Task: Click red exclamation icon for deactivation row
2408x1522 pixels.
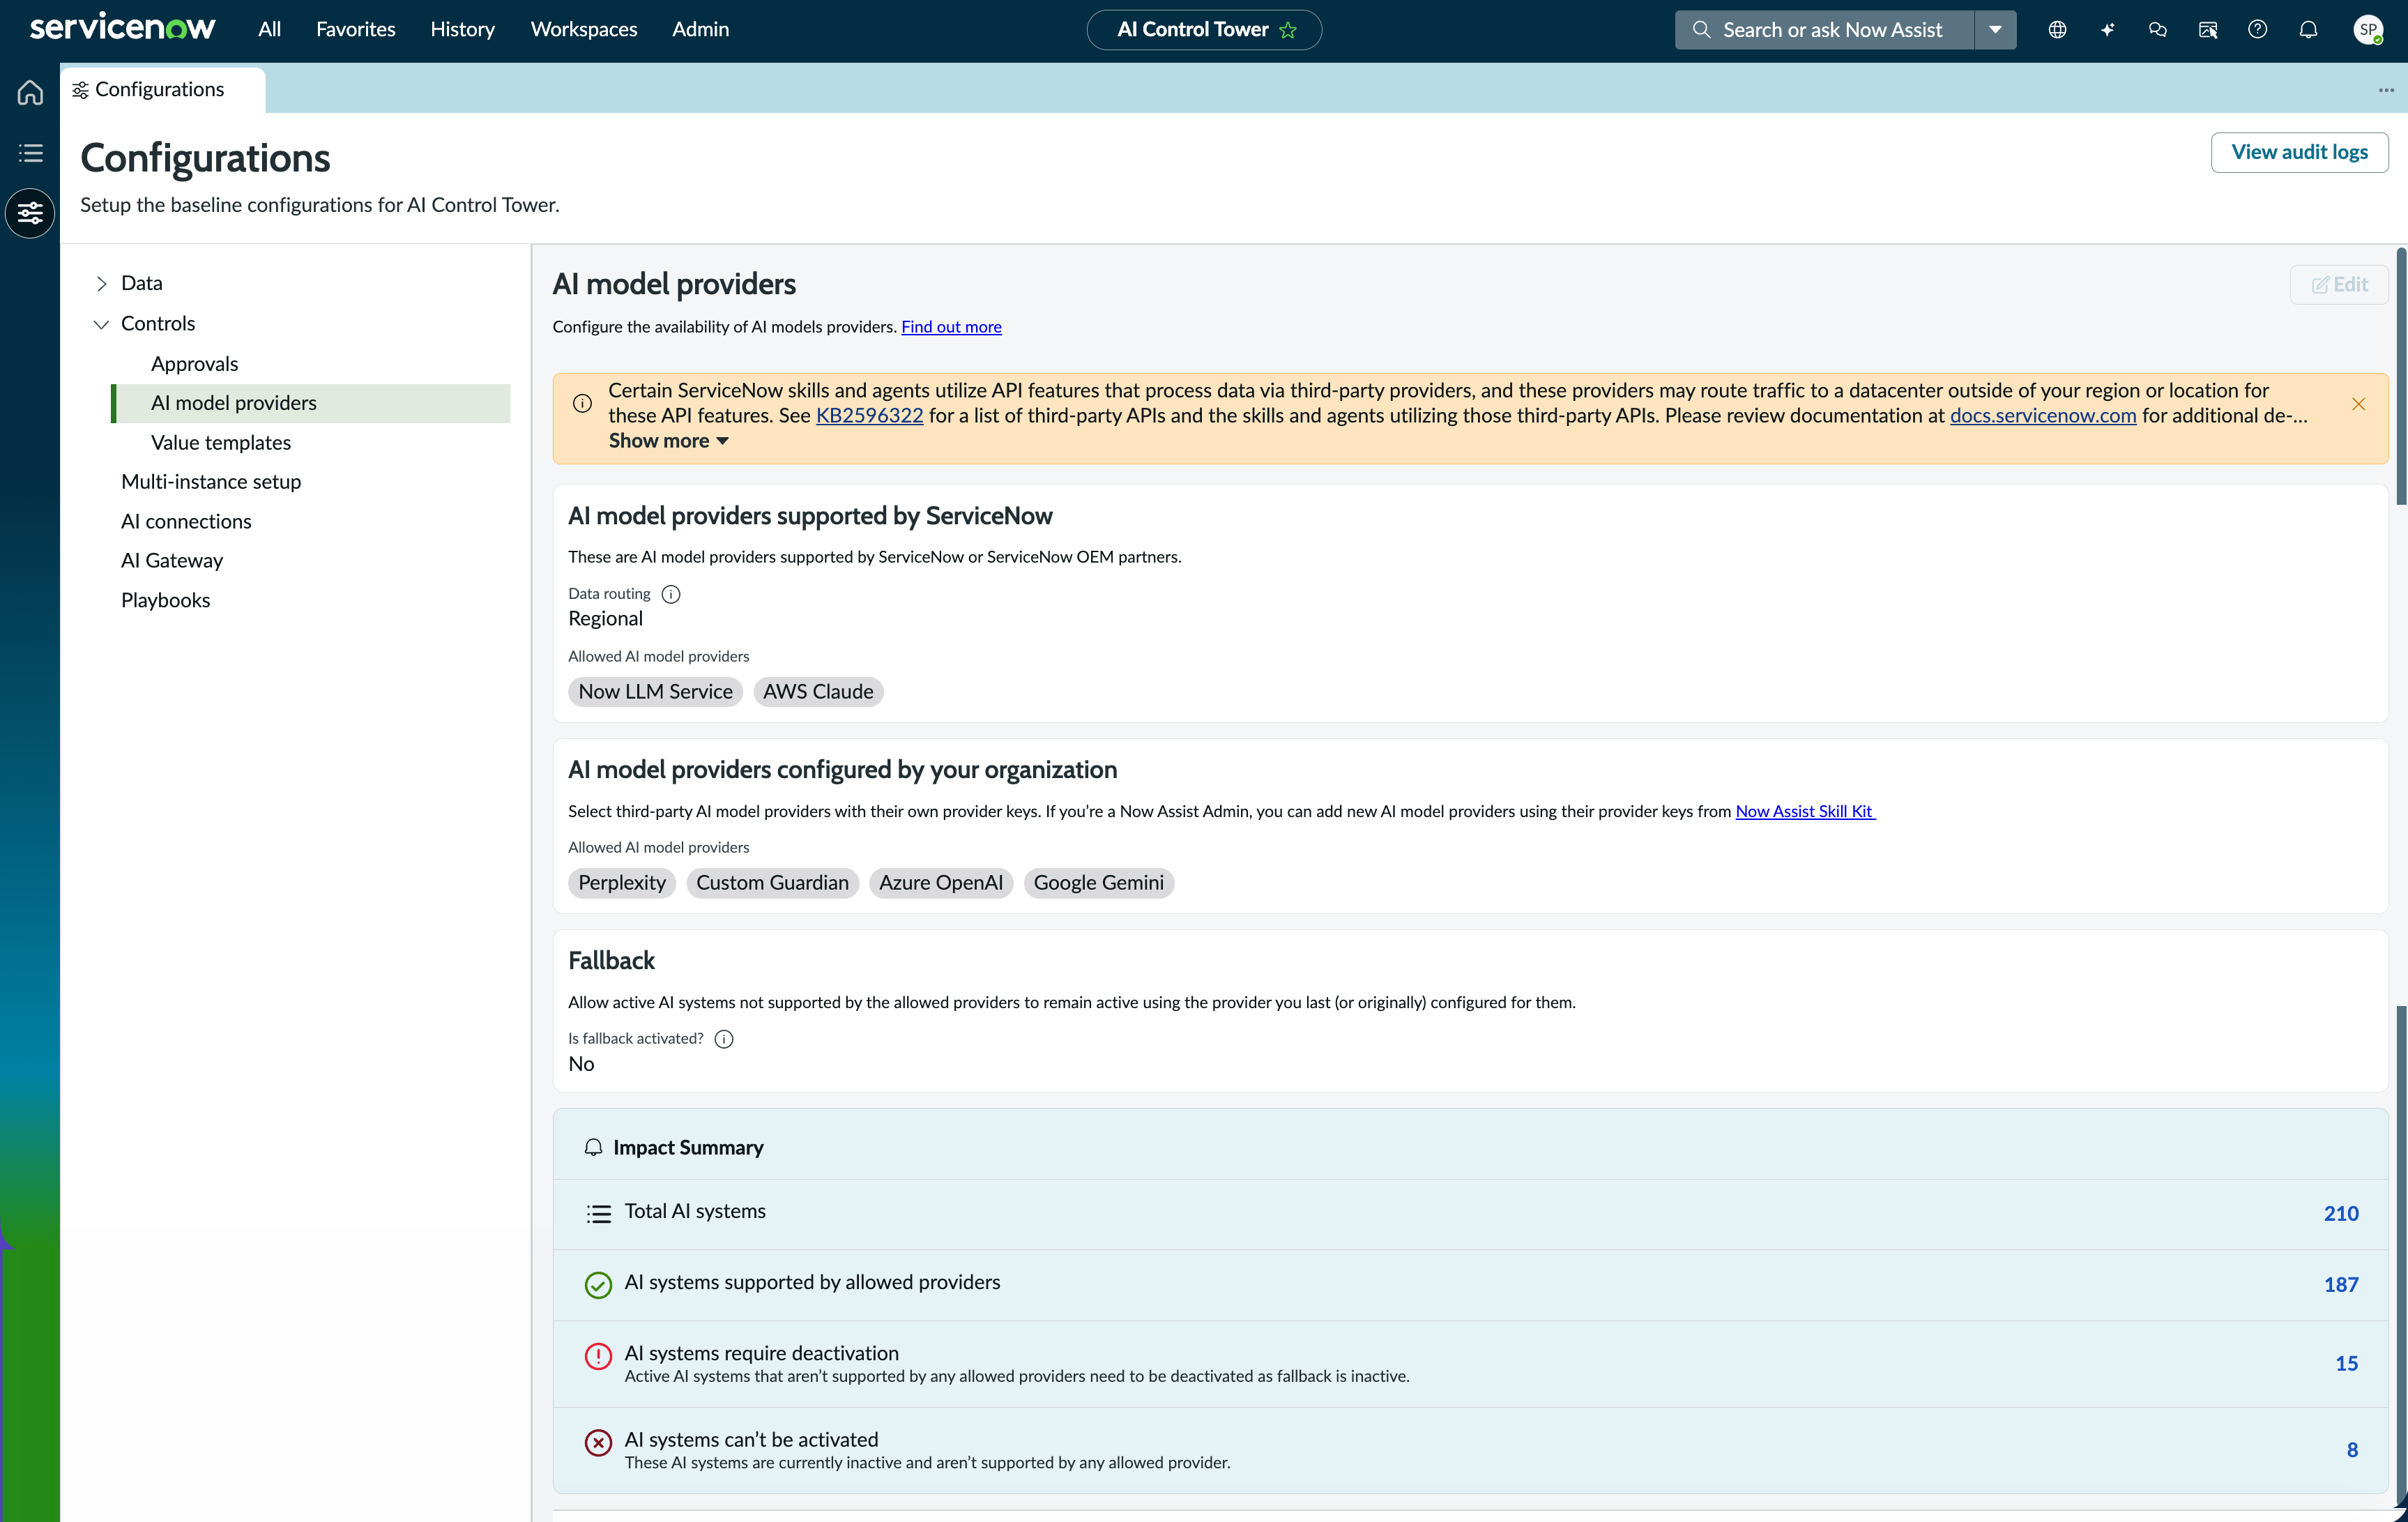Action: pos(598,1356)
